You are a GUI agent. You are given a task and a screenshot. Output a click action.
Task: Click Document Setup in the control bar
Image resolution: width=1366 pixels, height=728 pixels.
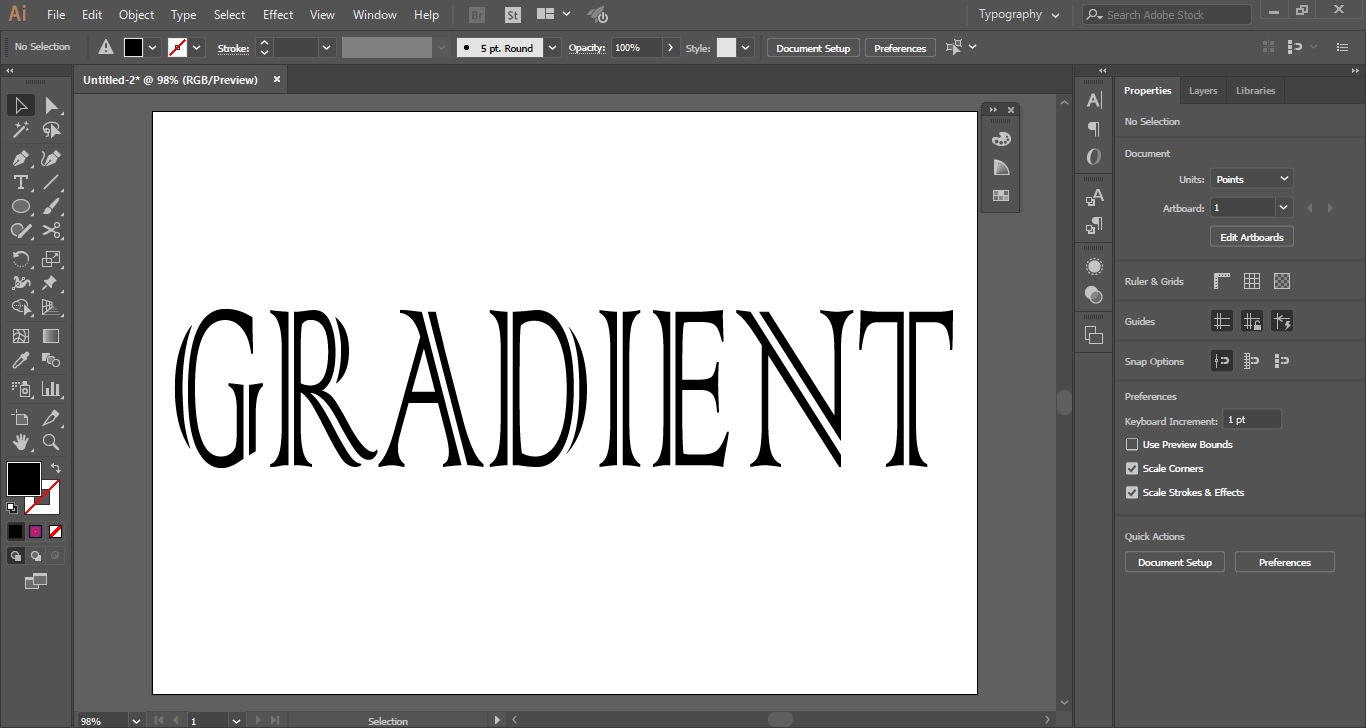click(813, 48)
